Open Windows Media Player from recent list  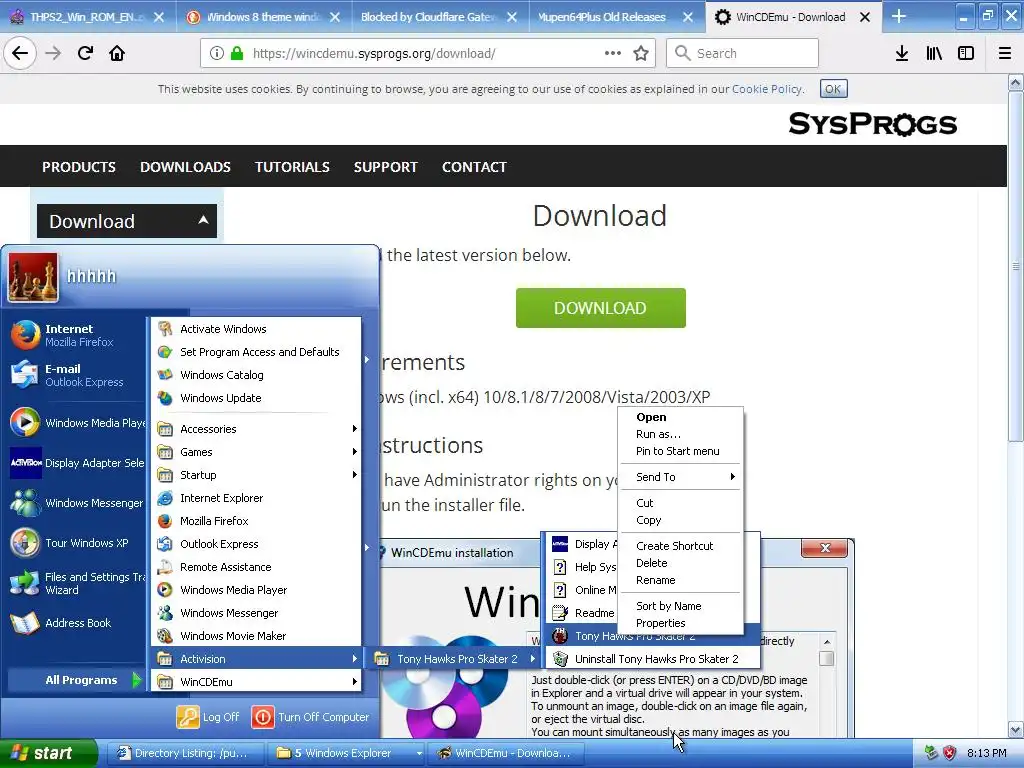76,423
